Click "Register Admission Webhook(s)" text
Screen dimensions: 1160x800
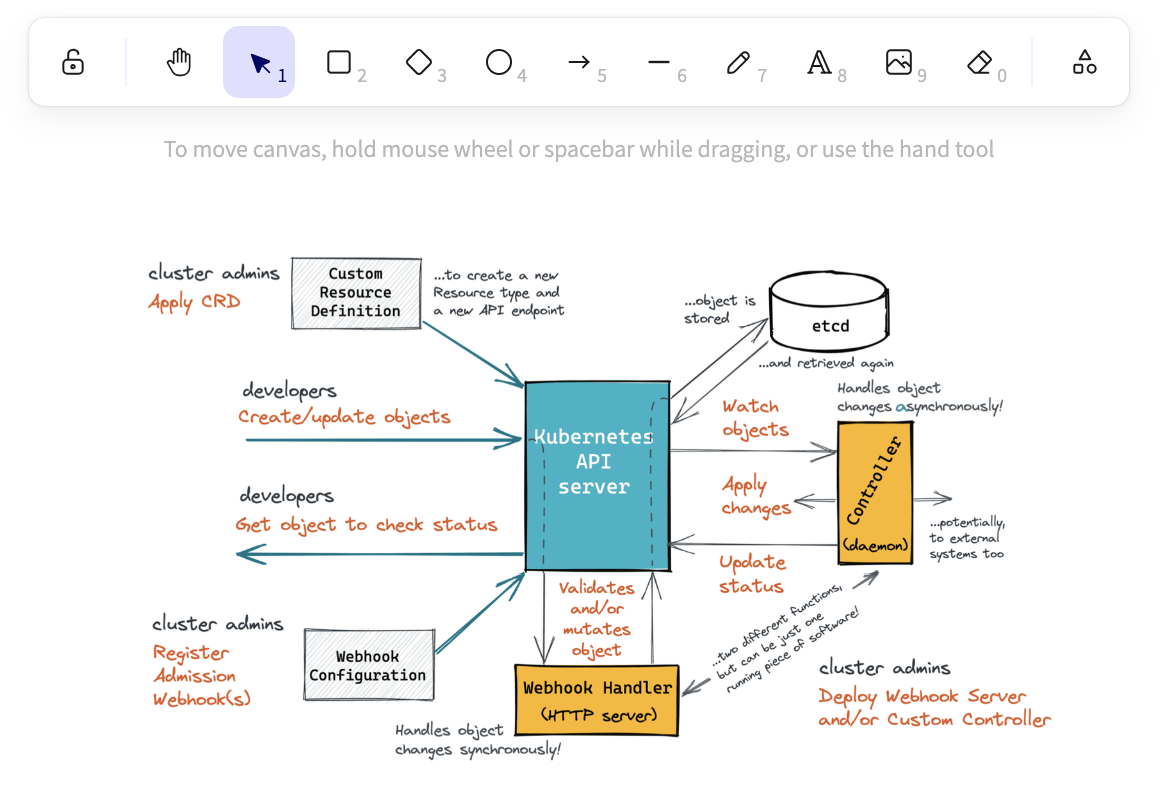[x=201, y=675]
